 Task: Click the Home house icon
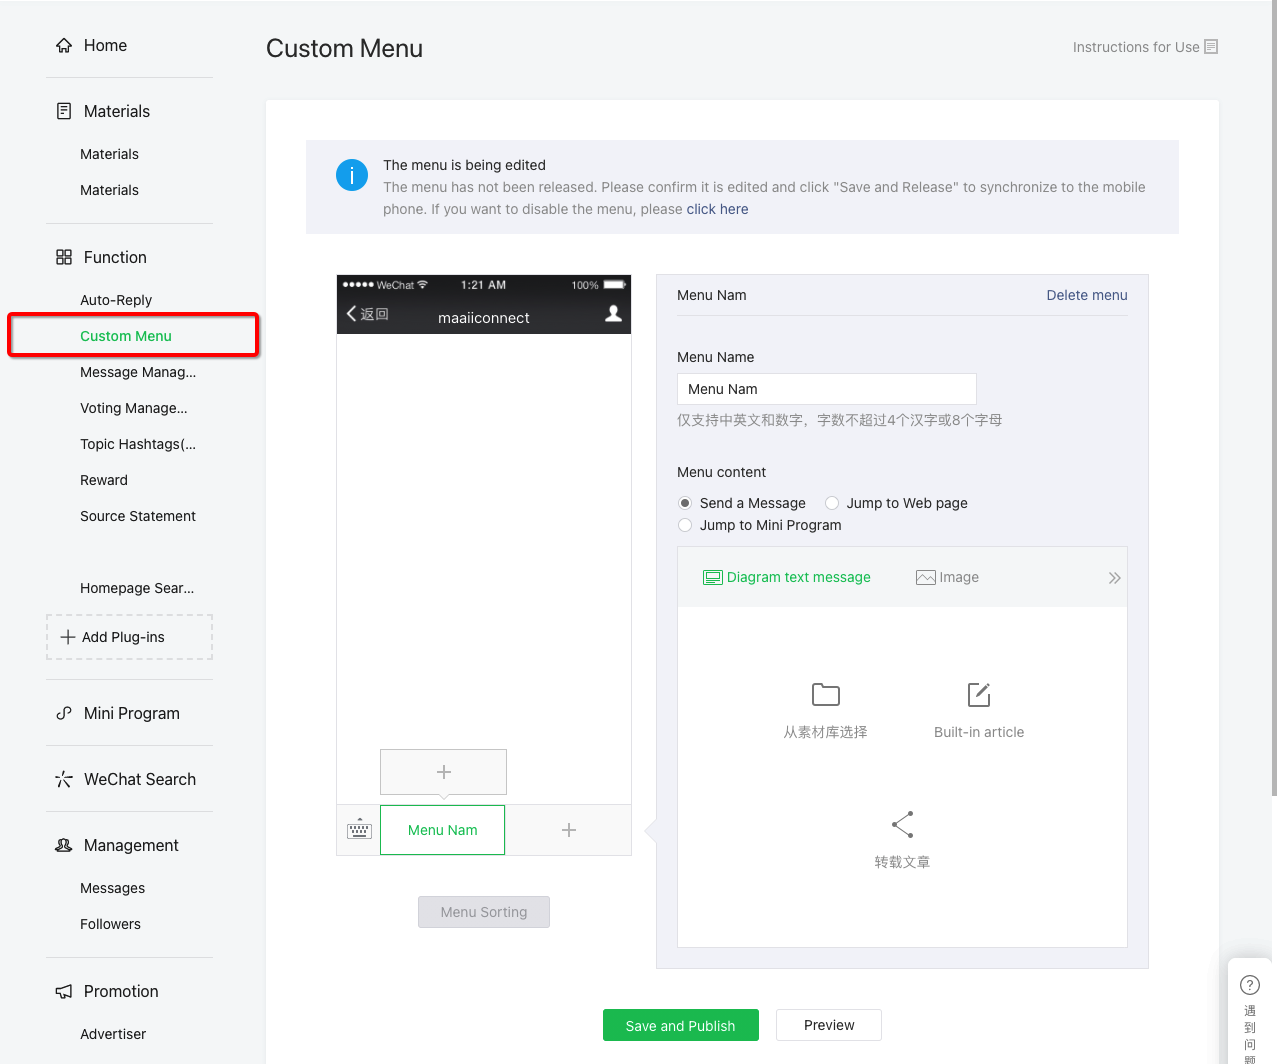coord(64,45)
